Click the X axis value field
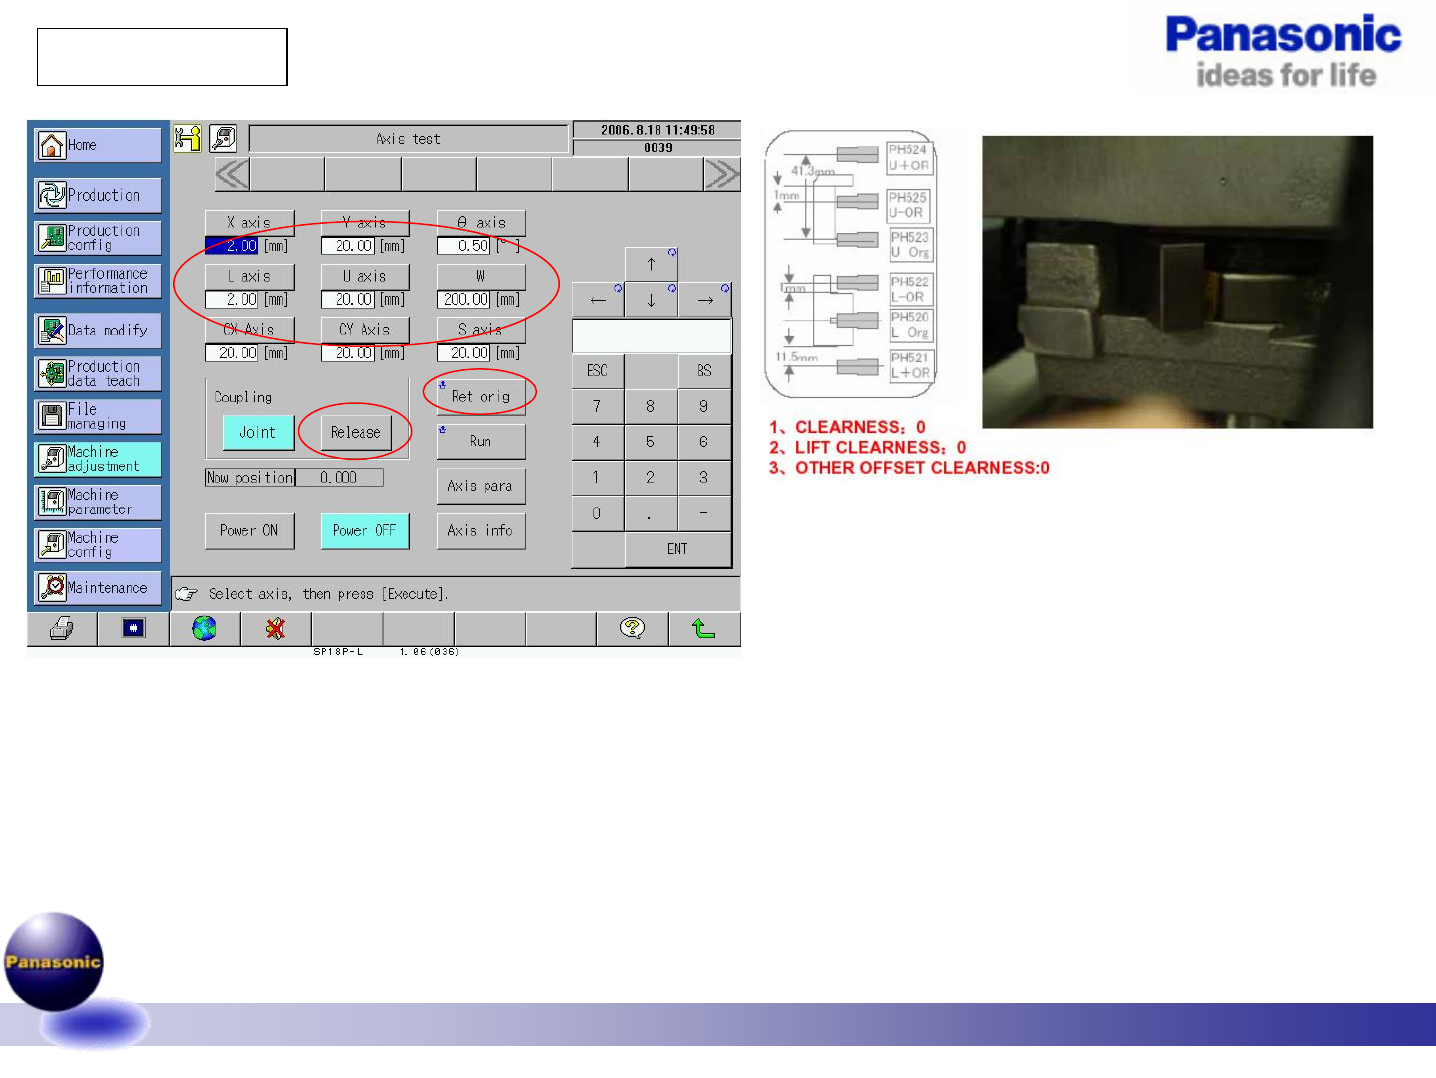This screenshot has width=1436, height=1078. [232, 246]
